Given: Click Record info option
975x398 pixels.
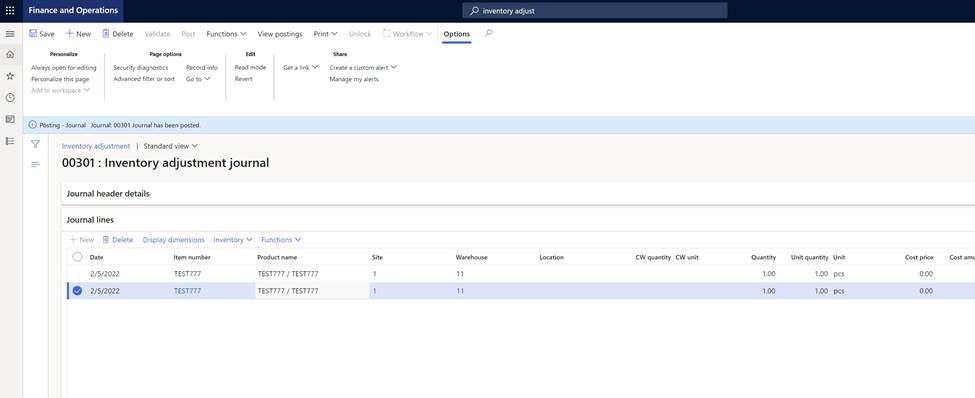Looking at the screenshot, I should pos(202,67).
